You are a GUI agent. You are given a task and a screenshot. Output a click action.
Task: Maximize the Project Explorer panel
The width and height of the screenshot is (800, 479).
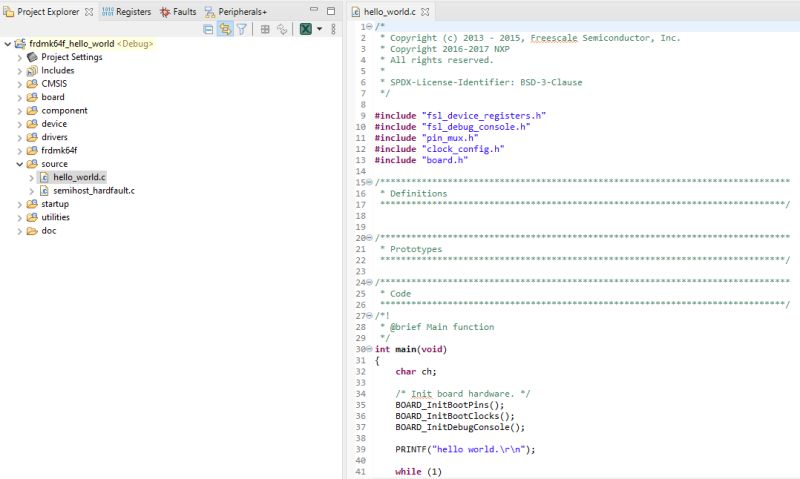(331, 11)
